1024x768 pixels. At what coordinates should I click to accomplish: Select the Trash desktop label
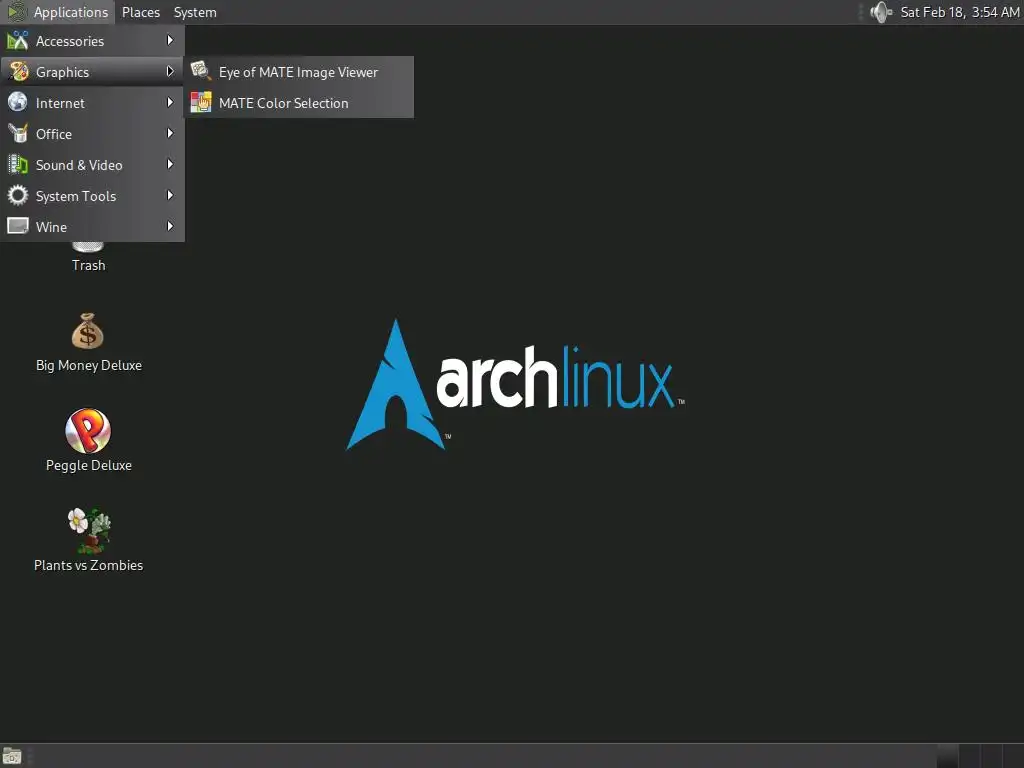[x=88, y=265]
